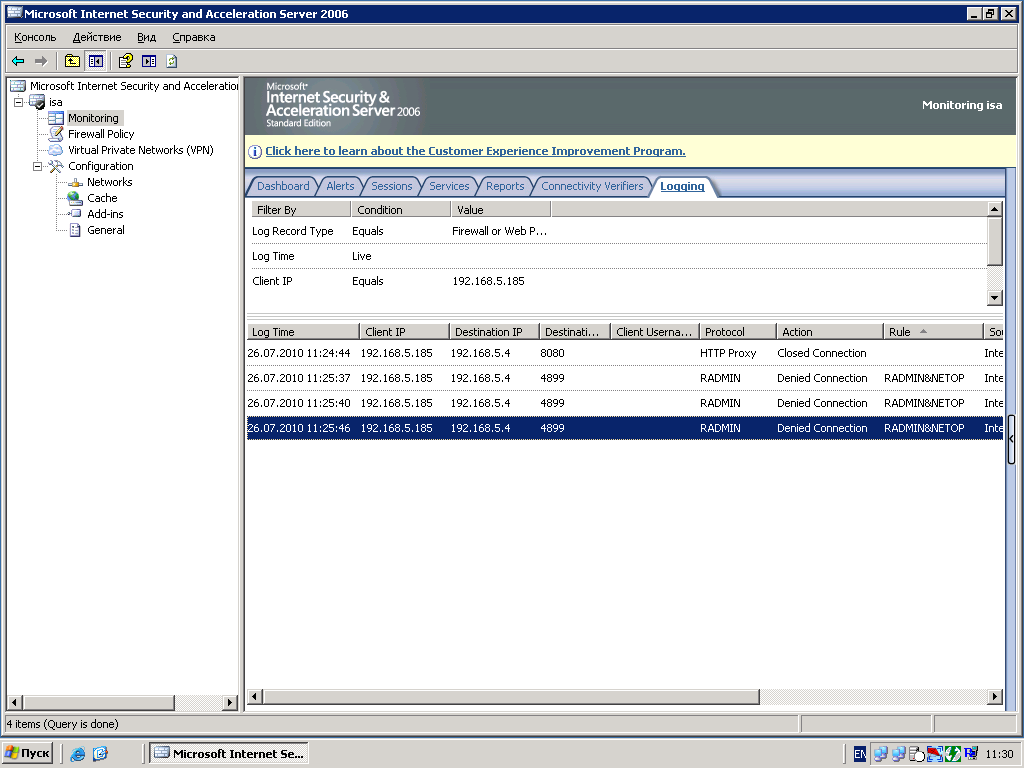Open the Действие menu
This screenshot has width=1024, height=768.
coord(97,37)
